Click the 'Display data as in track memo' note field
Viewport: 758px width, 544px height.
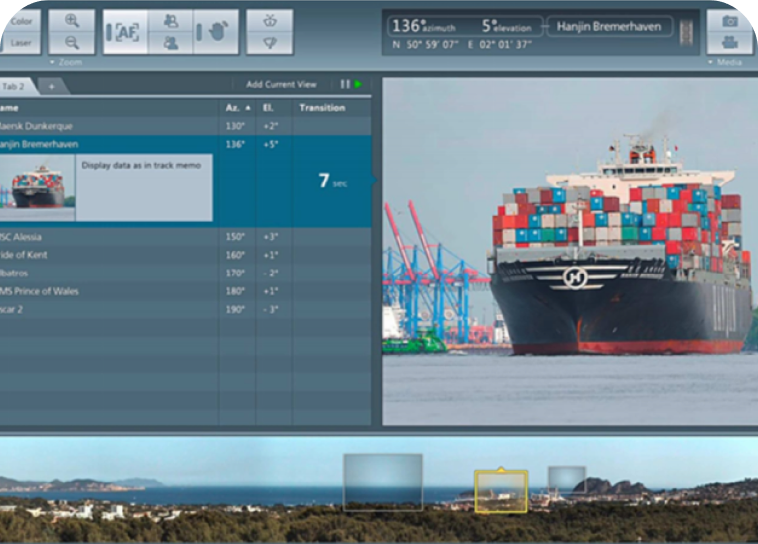tap(144, 188)
